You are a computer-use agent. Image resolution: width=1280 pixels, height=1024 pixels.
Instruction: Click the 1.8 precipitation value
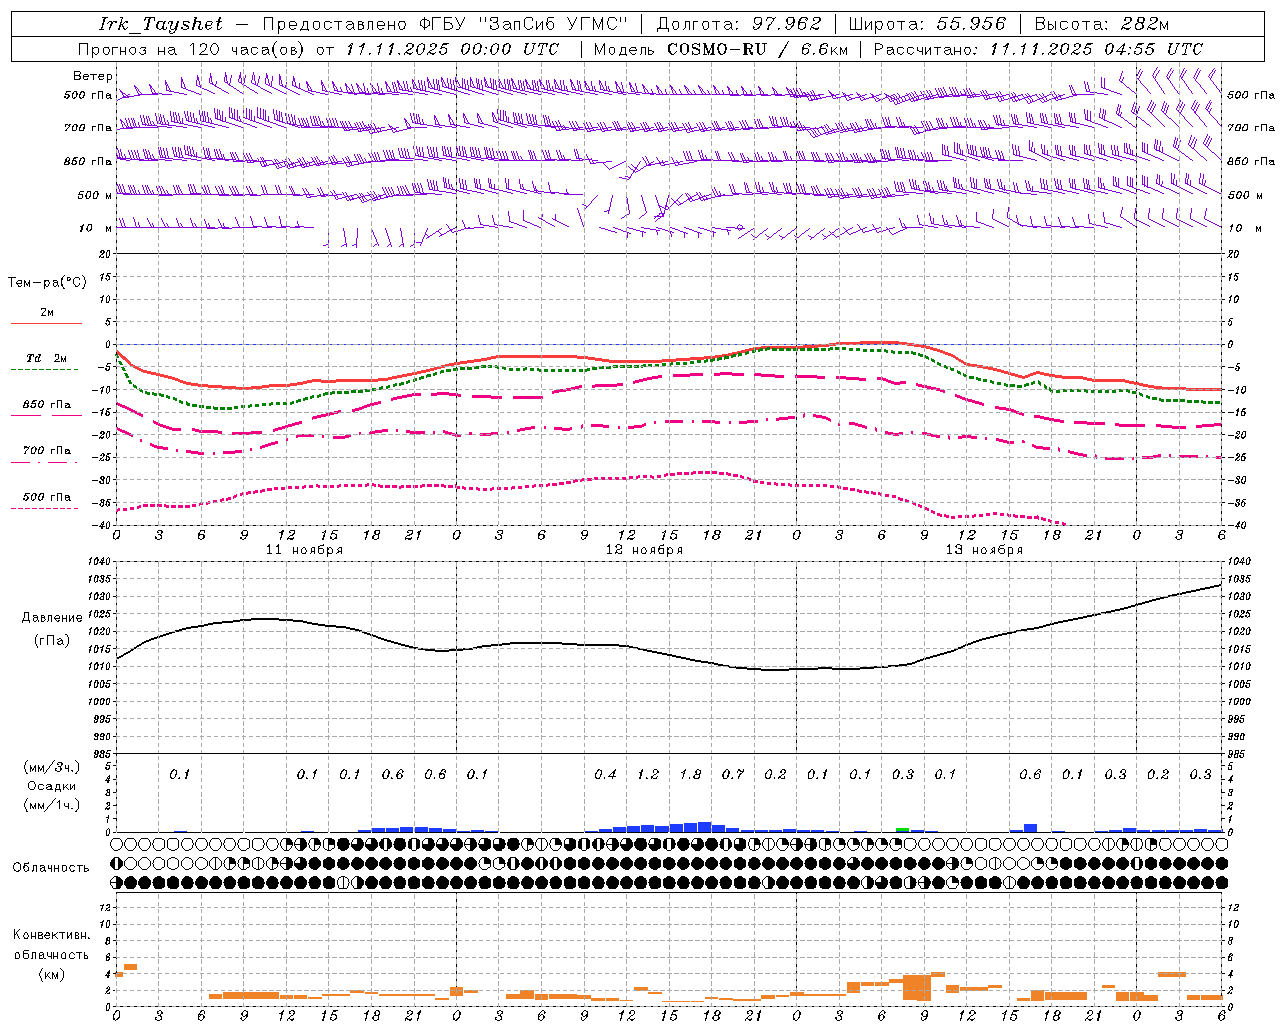tap(690, 774)
